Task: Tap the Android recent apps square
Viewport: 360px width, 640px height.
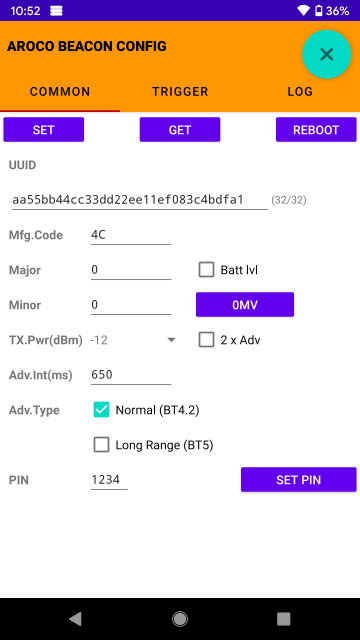Action: [x=284, y=619]
